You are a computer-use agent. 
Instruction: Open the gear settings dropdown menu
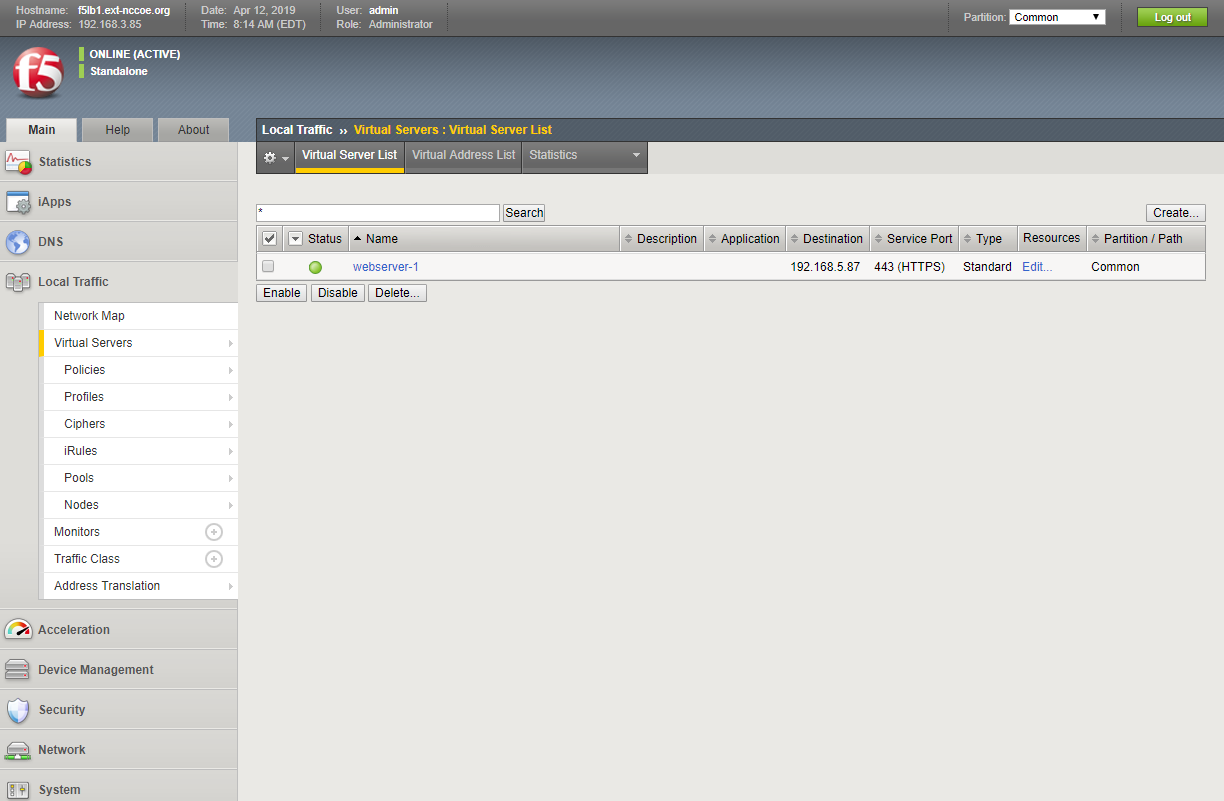pos(275,157)
